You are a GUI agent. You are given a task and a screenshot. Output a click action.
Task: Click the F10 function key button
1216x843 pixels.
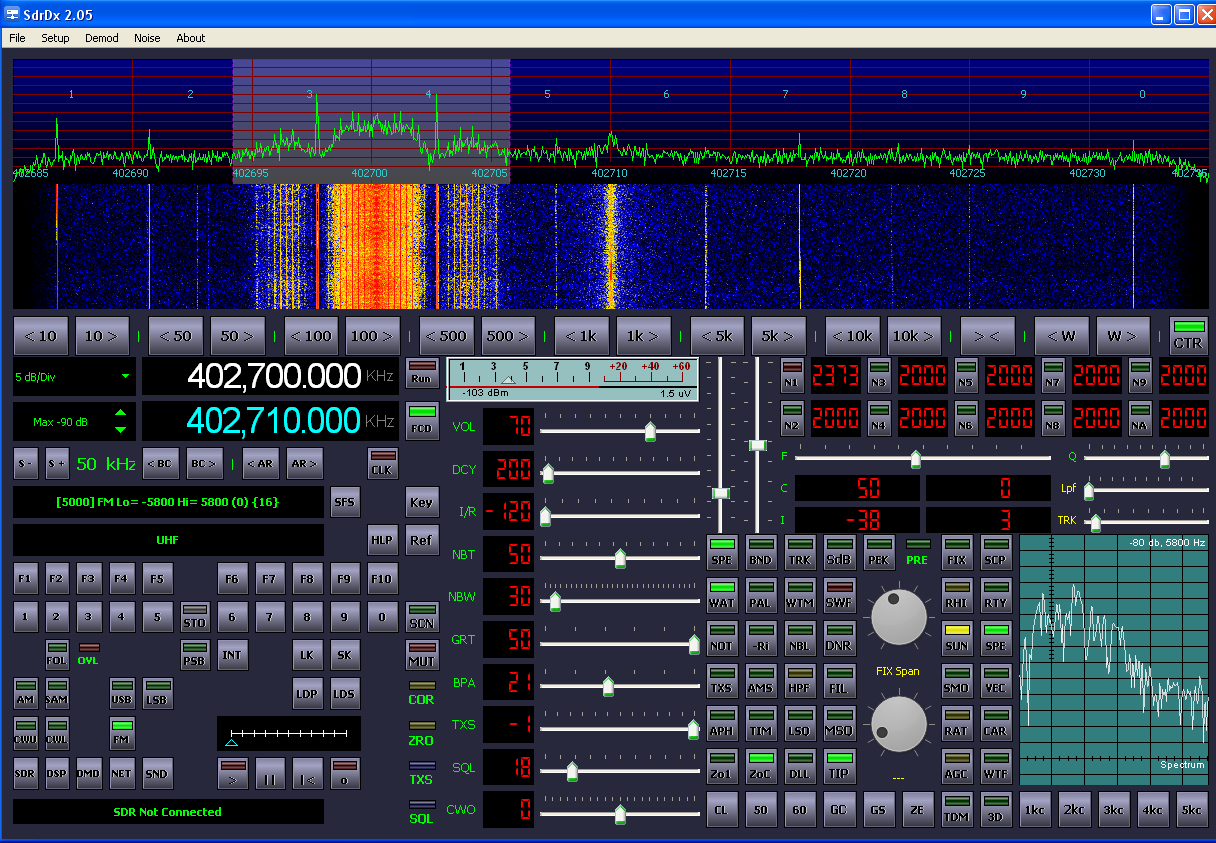click(x=383, y=578)
